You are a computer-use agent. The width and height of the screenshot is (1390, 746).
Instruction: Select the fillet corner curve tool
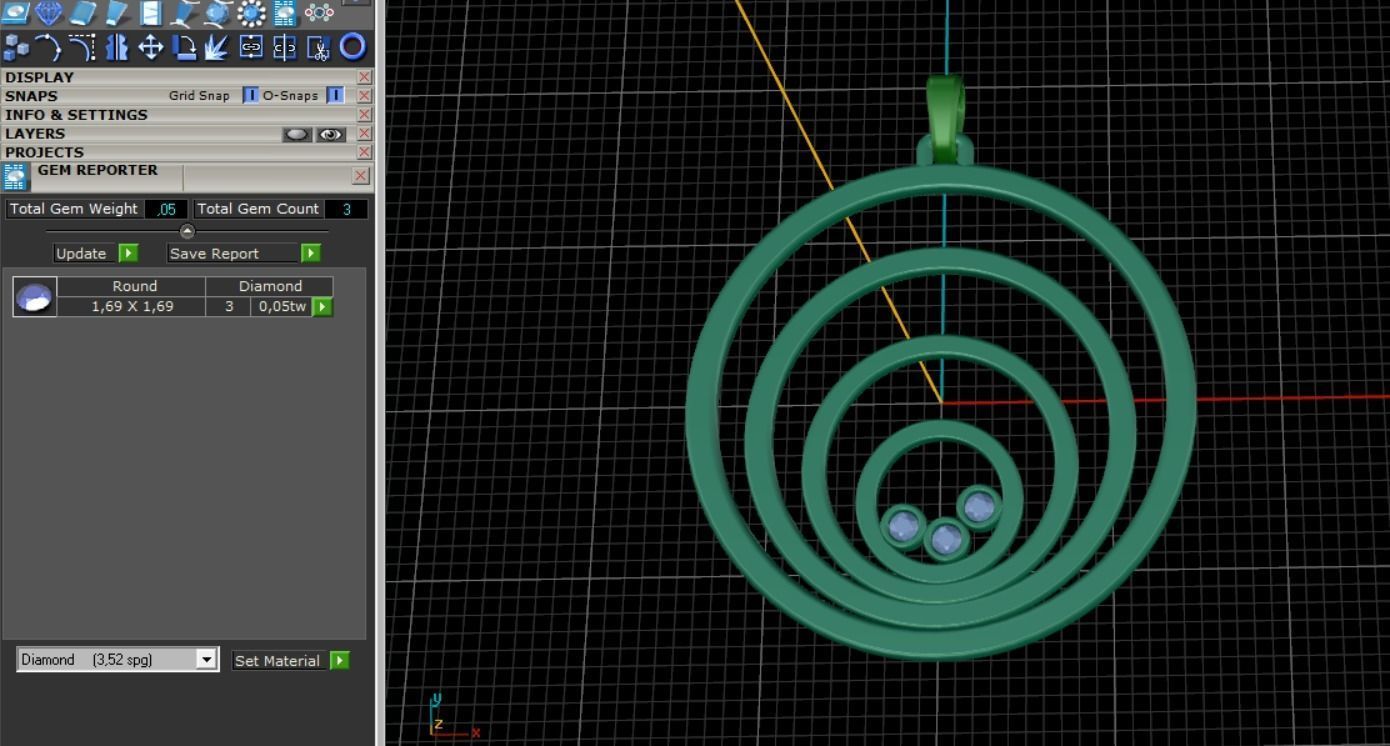[83, 47]
